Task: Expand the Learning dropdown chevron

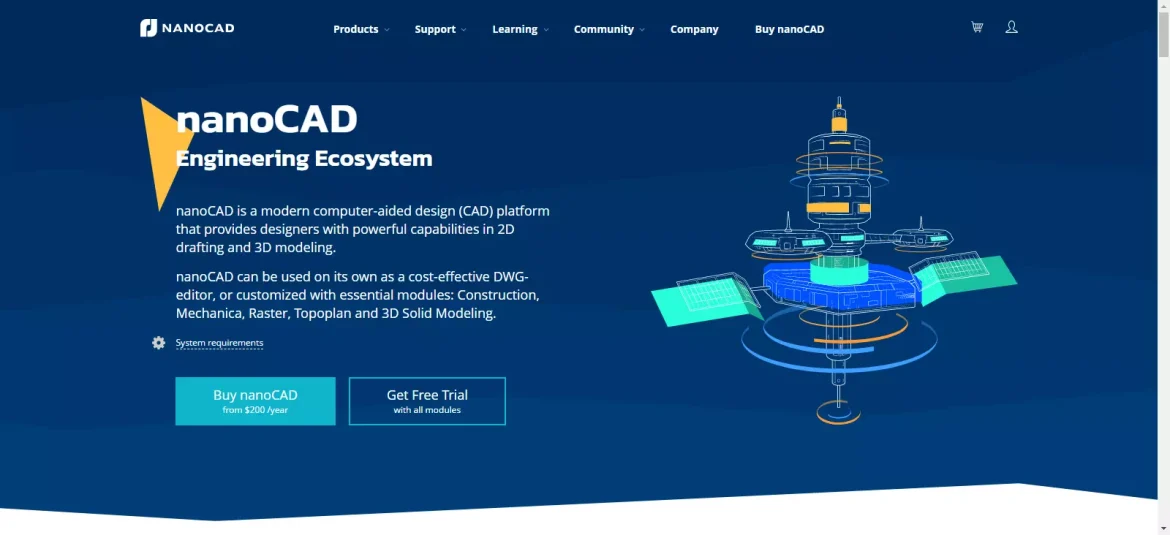Action: (546, 30)
